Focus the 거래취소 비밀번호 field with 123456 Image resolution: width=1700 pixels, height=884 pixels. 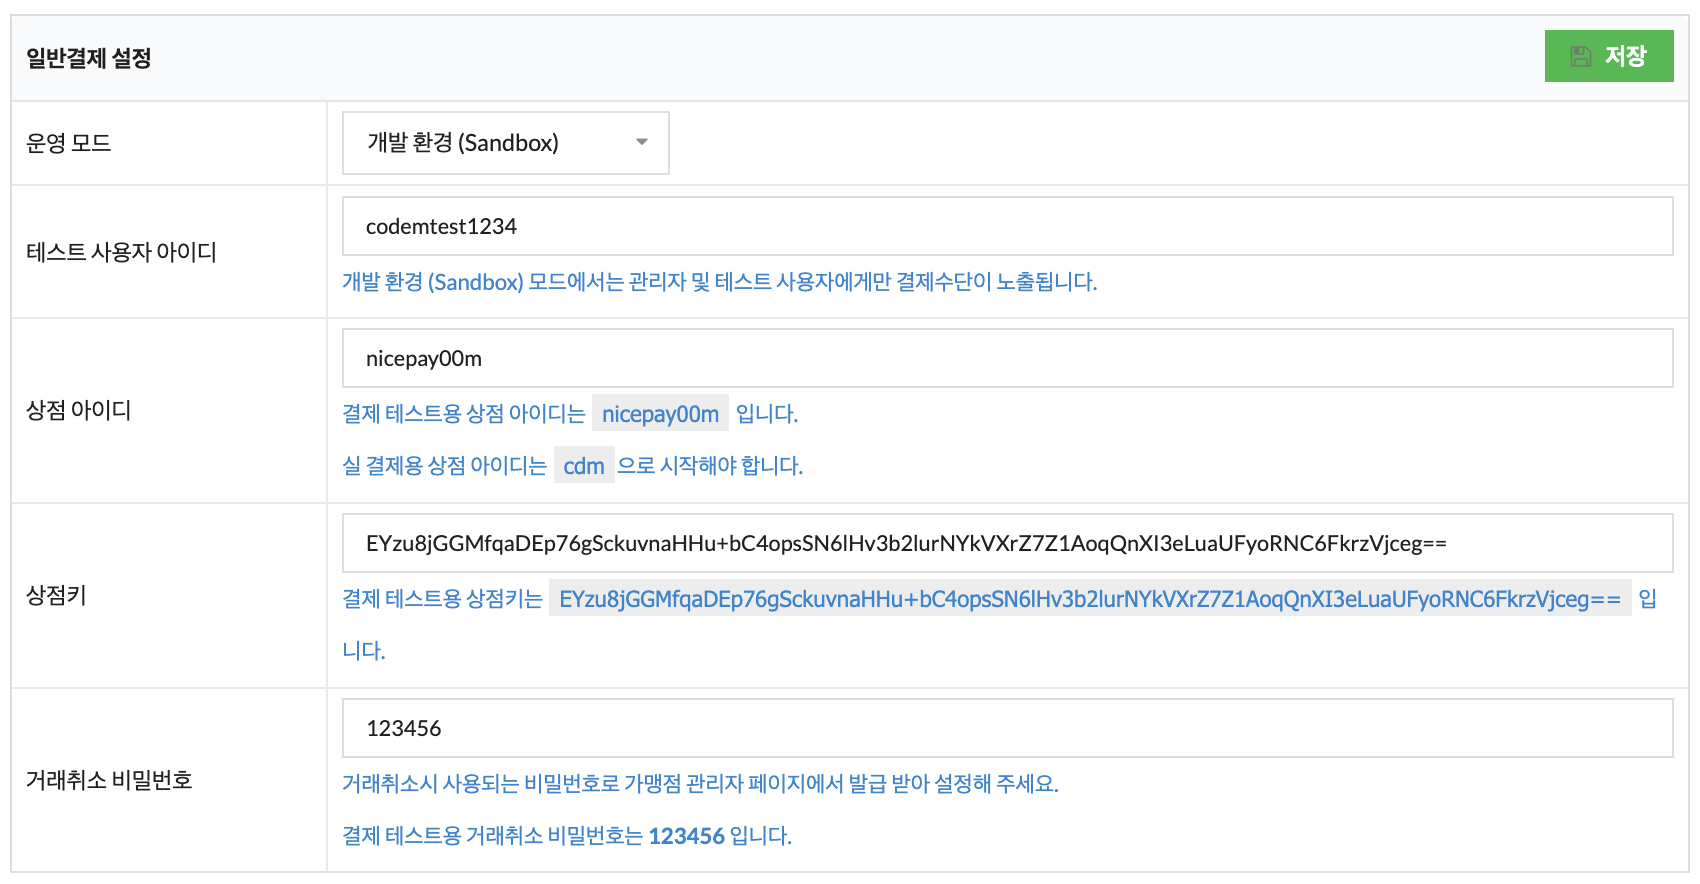[1008, 728]
